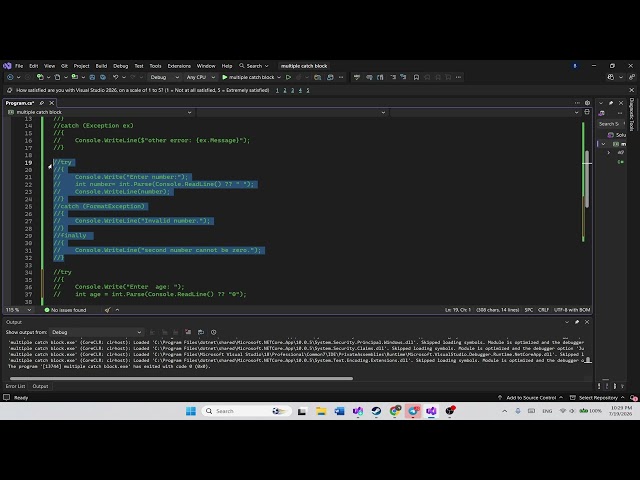The image size is (640, 480).
Task: Click the editor vertical scrollbar thumb
Action: click(x=587, y=179)
